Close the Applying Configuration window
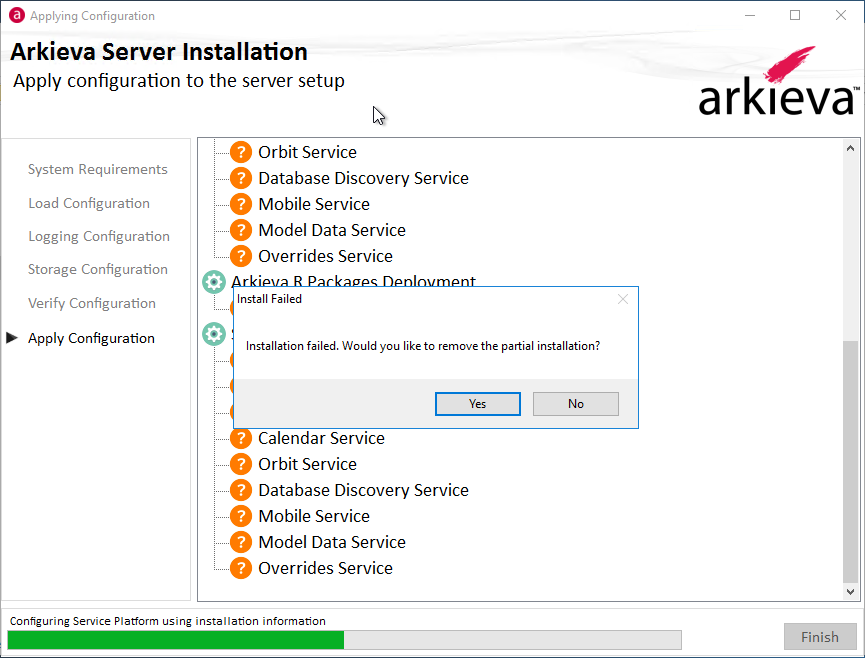The height and width of the screenshot is (658, 865). click(x=841, y=15)
